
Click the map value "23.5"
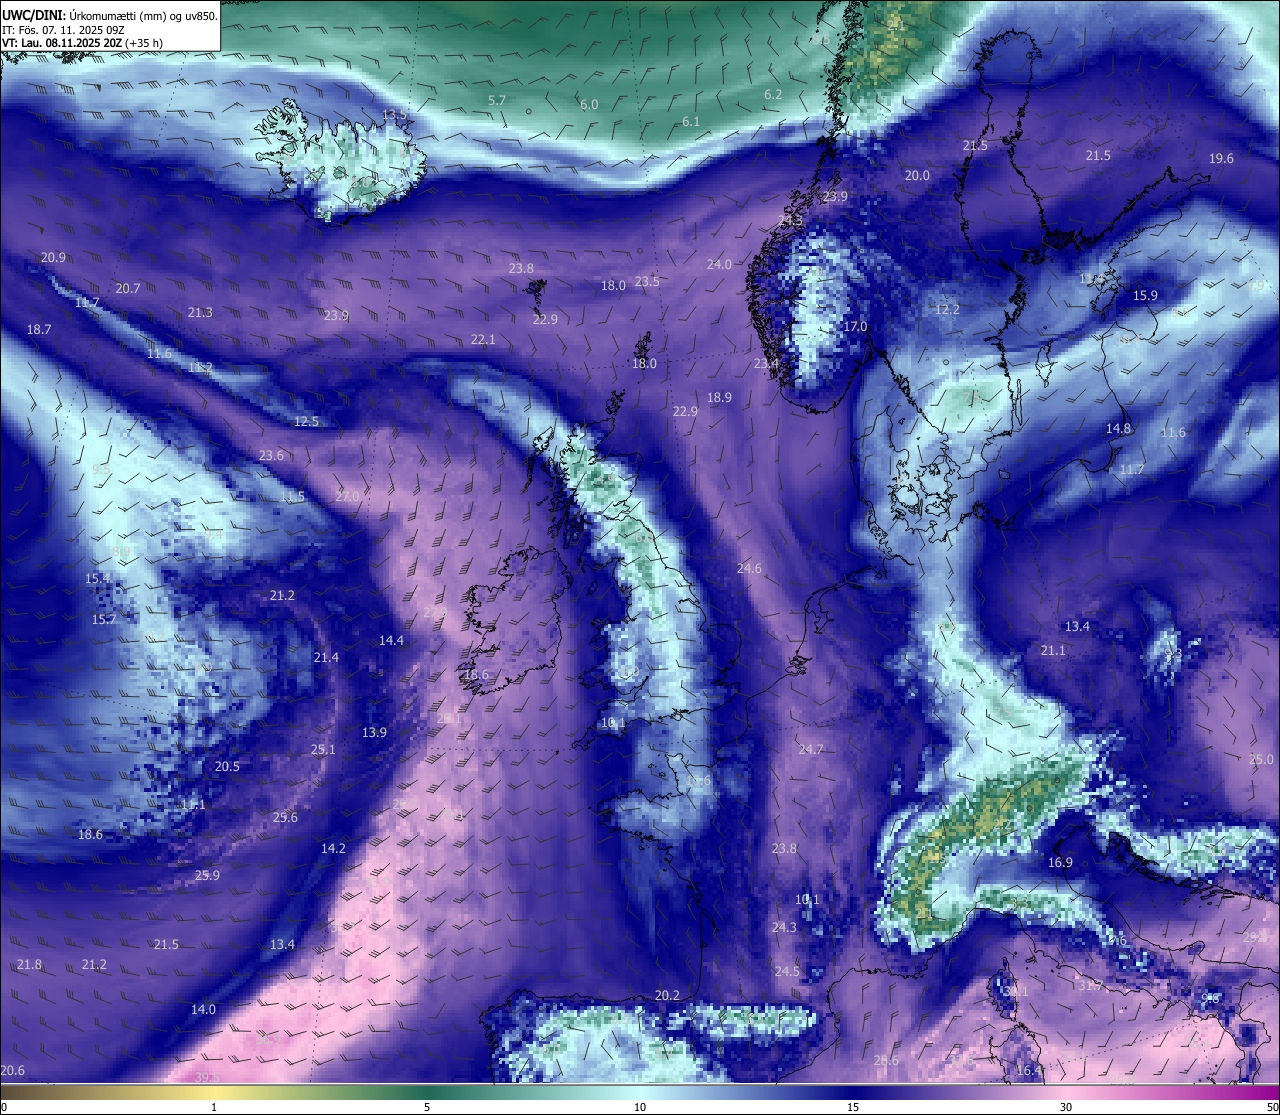(x=647, y=281)
